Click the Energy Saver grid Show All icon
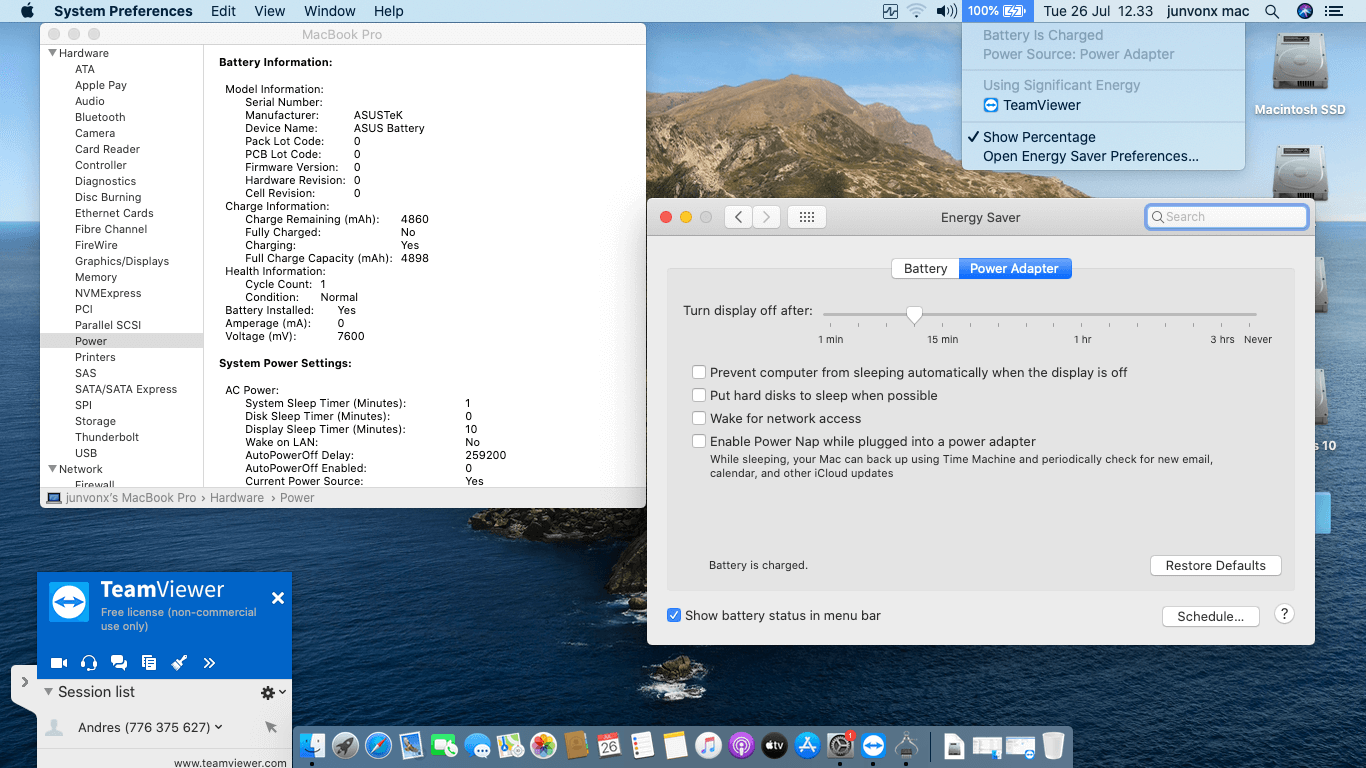The height and width of the screenshot is (768, 1366). [806, 217]
